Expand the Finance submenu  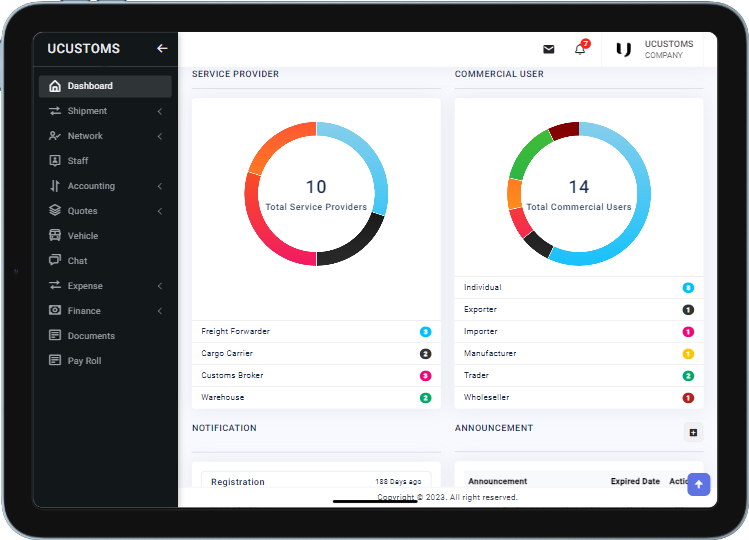160,311
